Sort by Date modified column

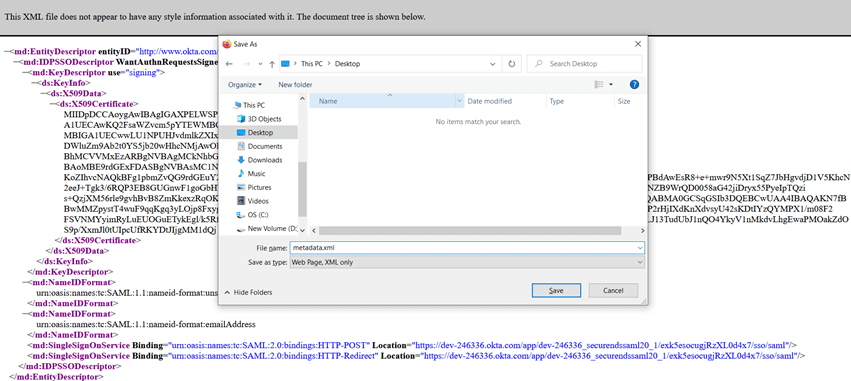pos(490,101)
